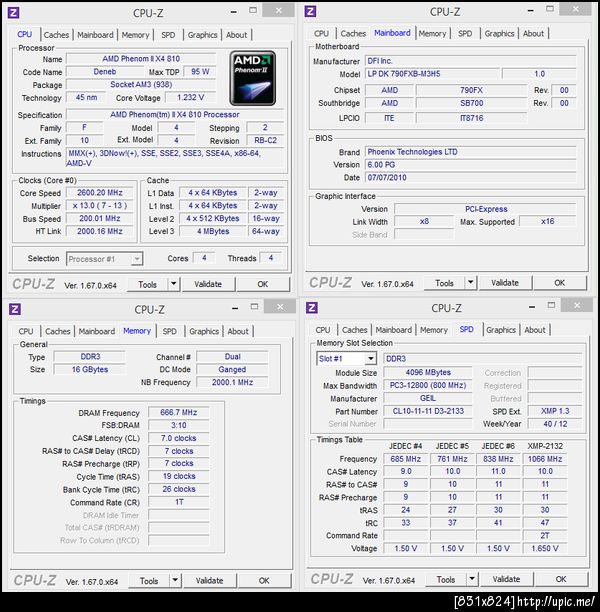The height and width of the screenshot is (612, 600).
Task: Click the CPU-Z app icon in CPU tab window
Action: tap(13, 13)
